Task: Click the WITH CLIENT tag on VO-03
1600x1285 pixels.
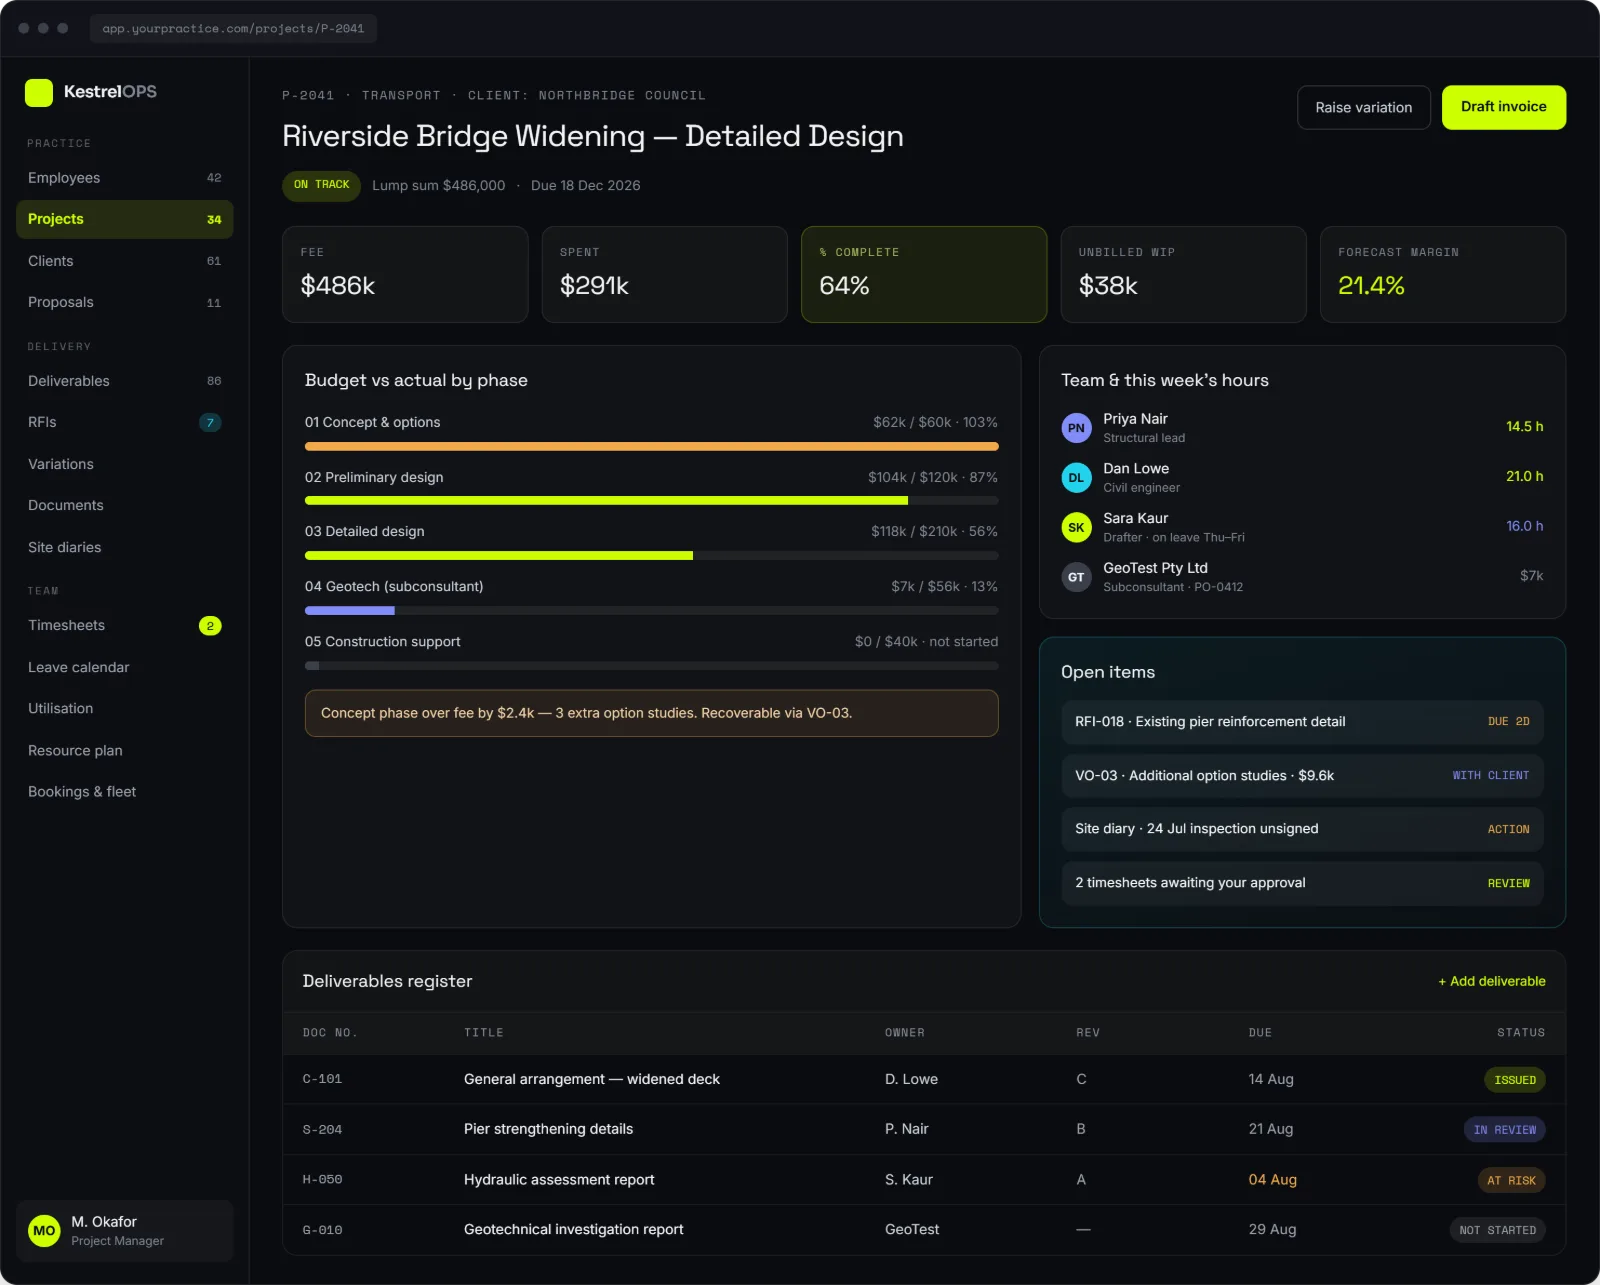Action: coord(1491,775)
